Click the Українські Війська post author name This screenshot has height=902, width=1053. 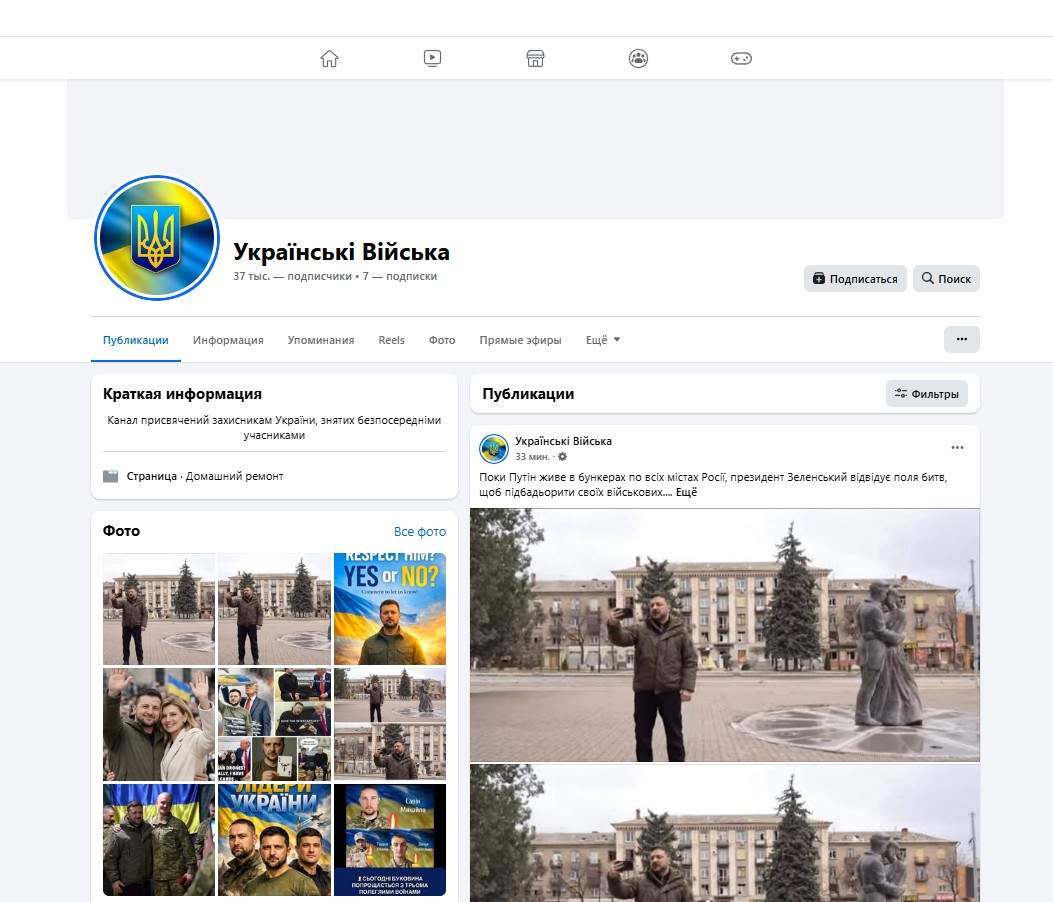click(563, 441)
